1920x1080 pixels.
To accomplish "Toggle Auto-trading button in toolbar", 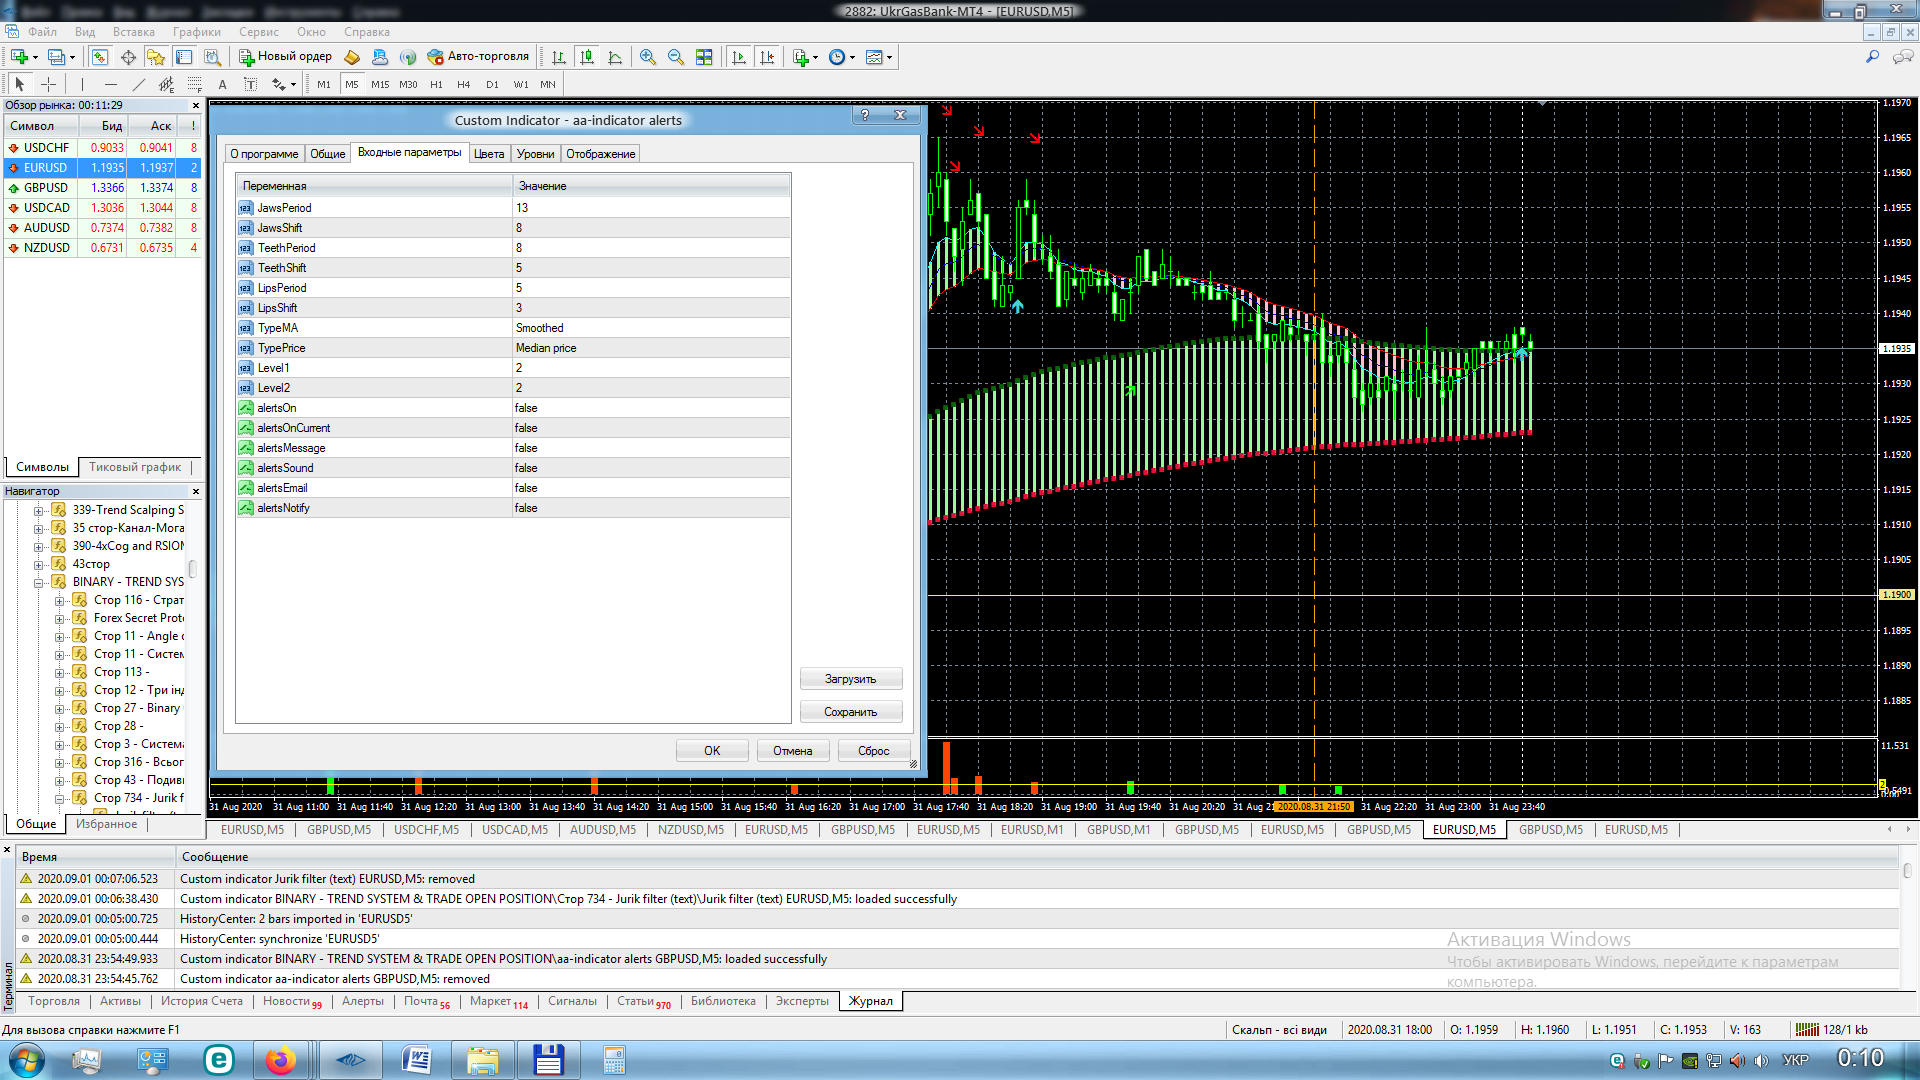I will point(478,57).
